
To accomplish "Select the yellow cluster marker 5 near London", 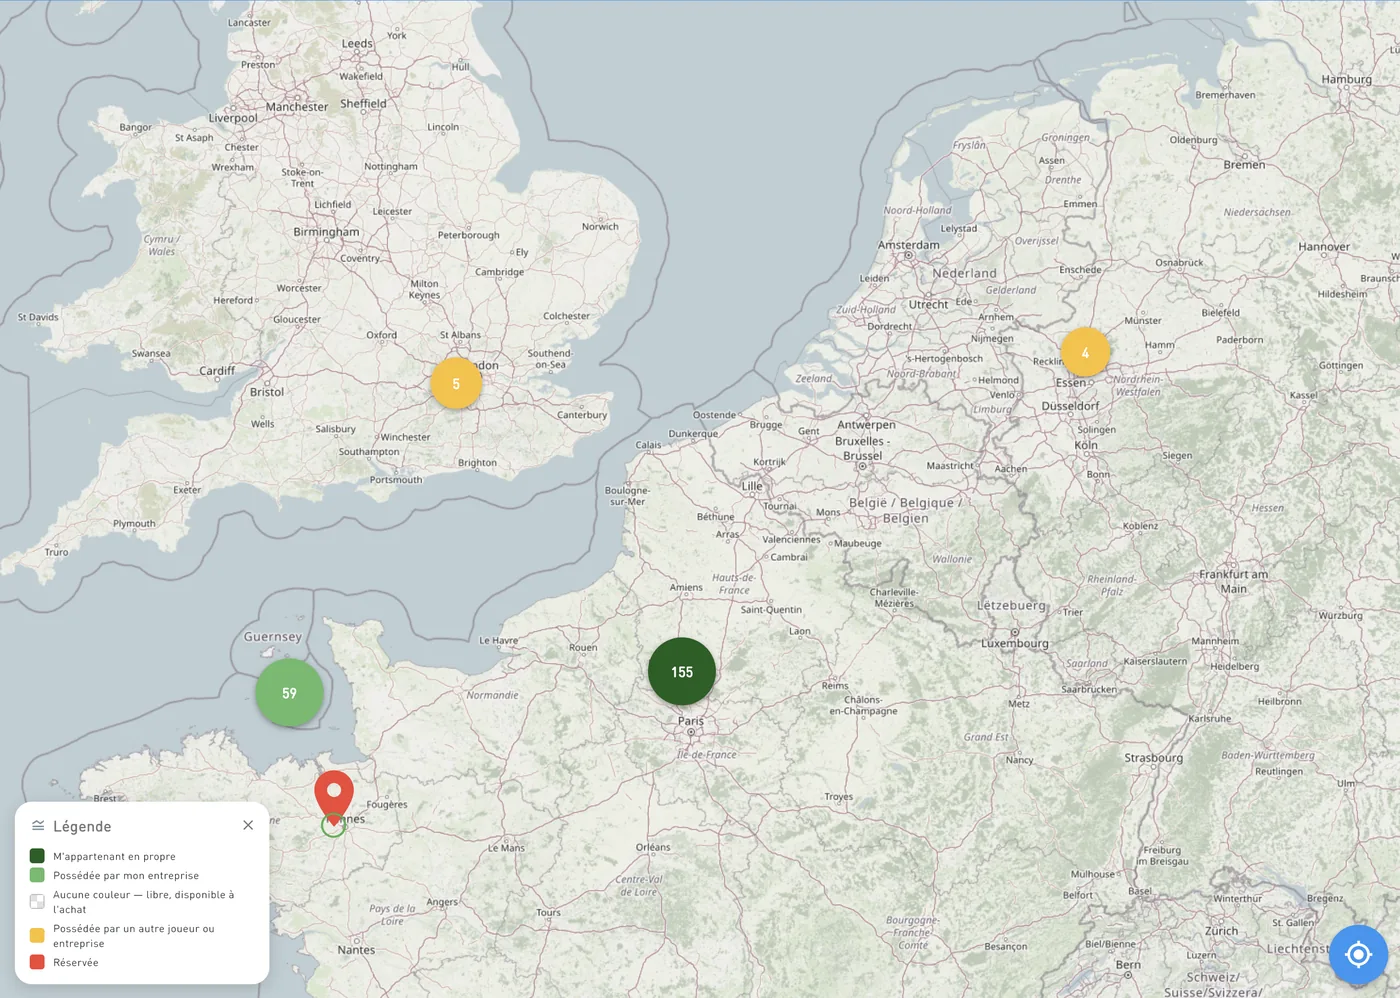I will (456, 384).
